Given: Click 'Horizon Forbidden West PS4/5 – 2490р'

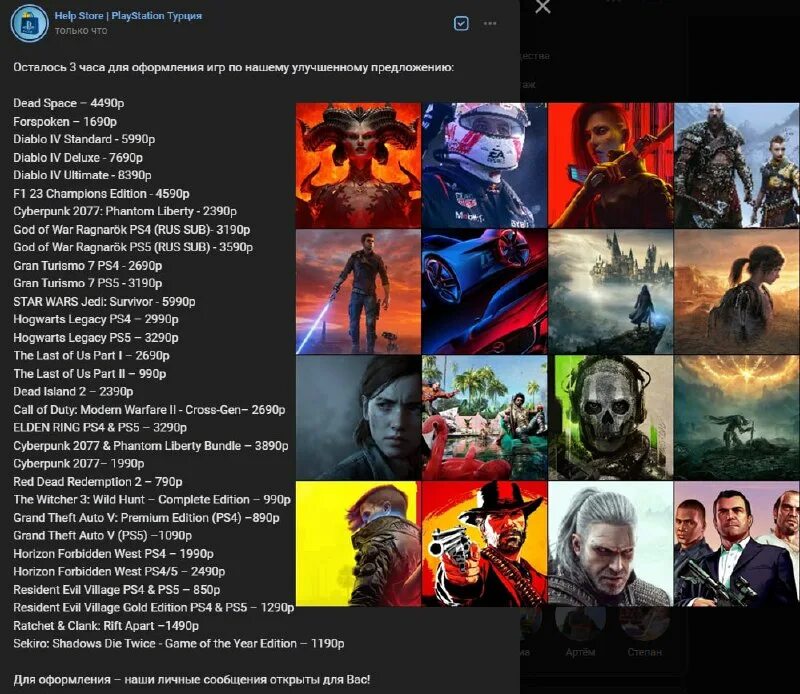Looking at the screenshot, I should [119, 572].
